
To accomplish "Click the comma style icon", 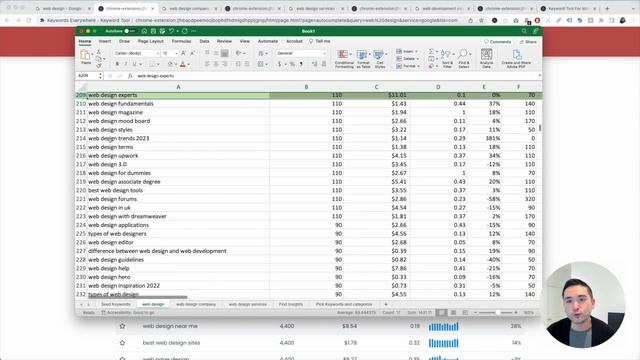I will point(301,64).
